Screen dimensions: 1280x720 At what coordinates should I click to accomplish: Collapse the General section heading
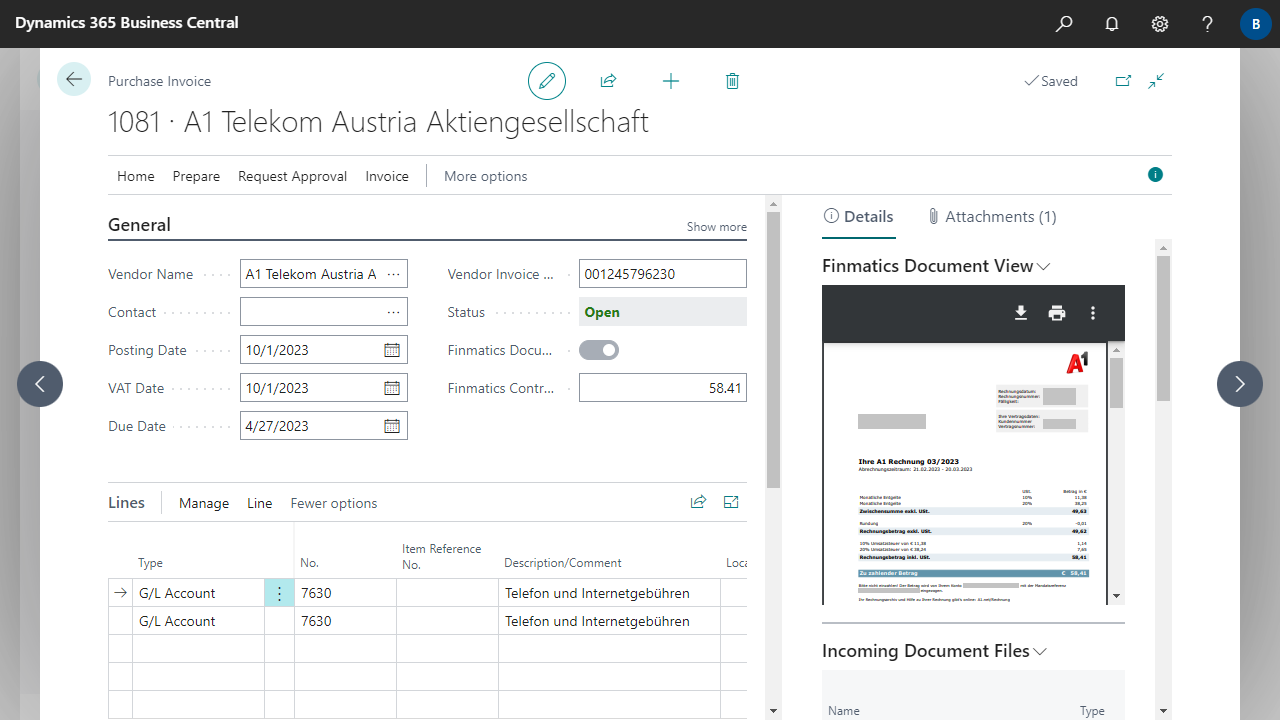(x=139, y=225)
